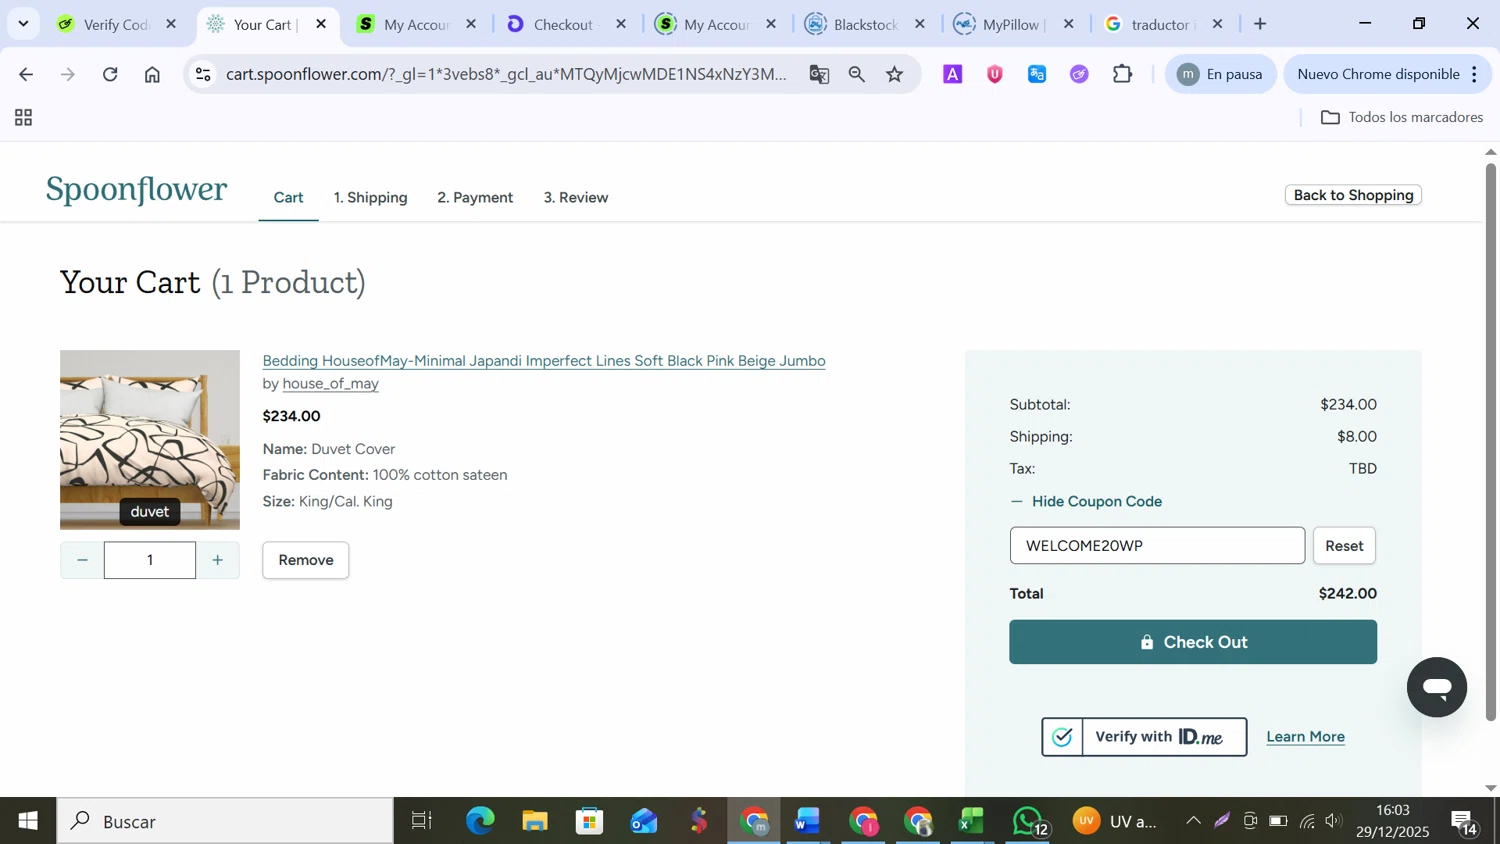
Task: Go to browser home page
Action: (152, 74)
